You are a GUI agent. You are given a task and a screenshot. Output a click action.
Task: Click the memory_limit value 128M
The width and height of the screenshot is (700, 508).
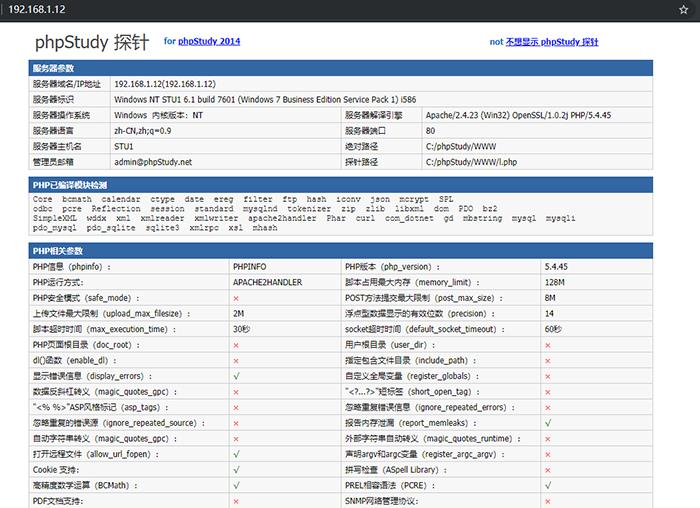click(554, 282)
